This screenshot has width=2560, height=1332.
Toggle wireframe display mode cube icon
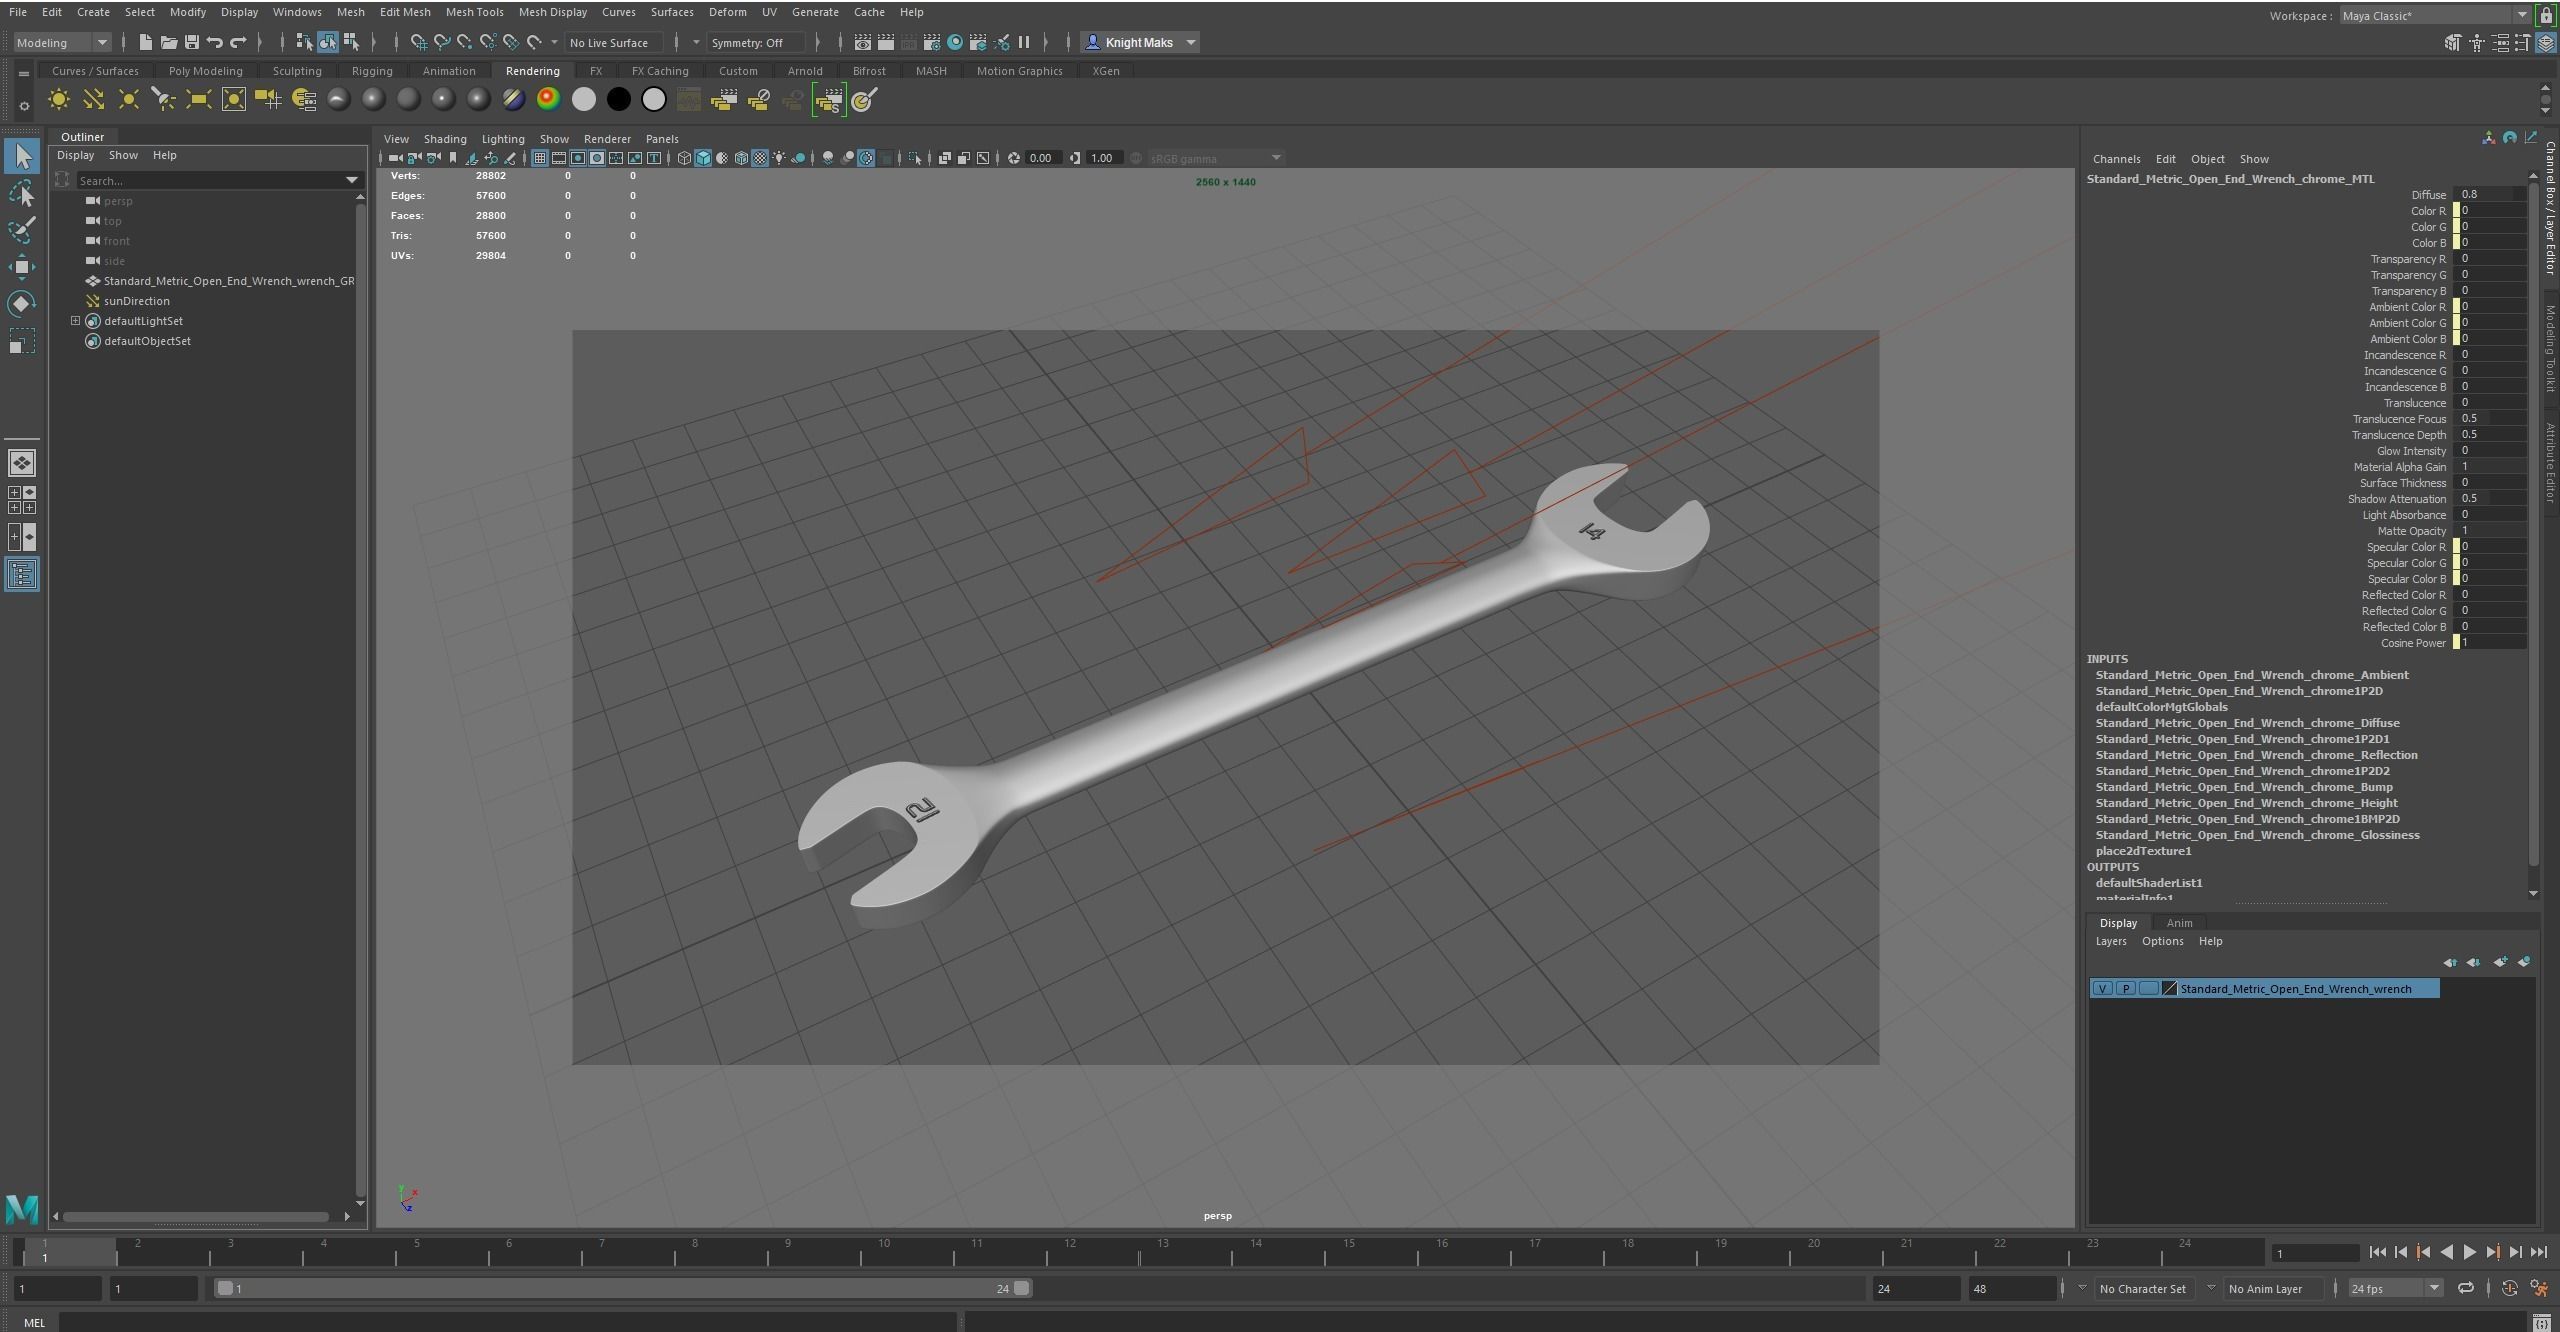tap(684, 158)
